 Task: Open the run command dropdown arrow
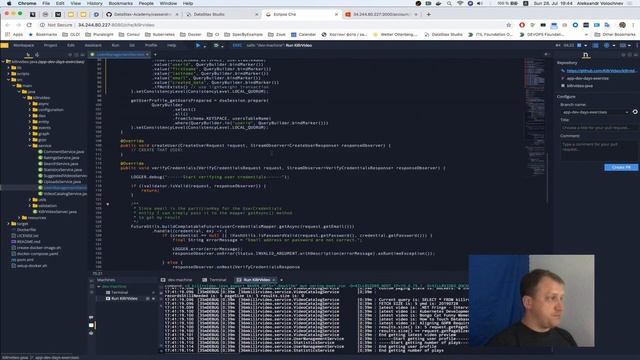tap(204, 46)
